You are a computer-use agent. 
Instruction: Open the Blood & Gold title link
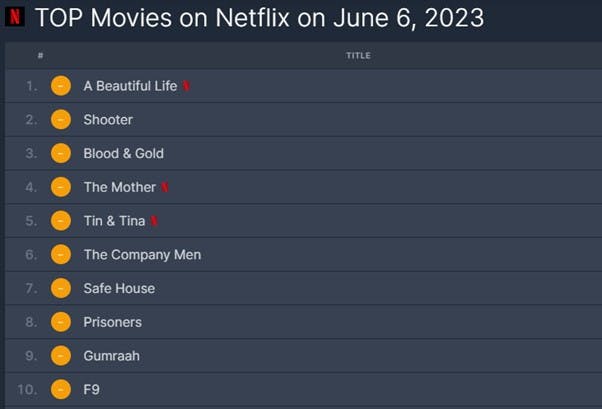123,153
